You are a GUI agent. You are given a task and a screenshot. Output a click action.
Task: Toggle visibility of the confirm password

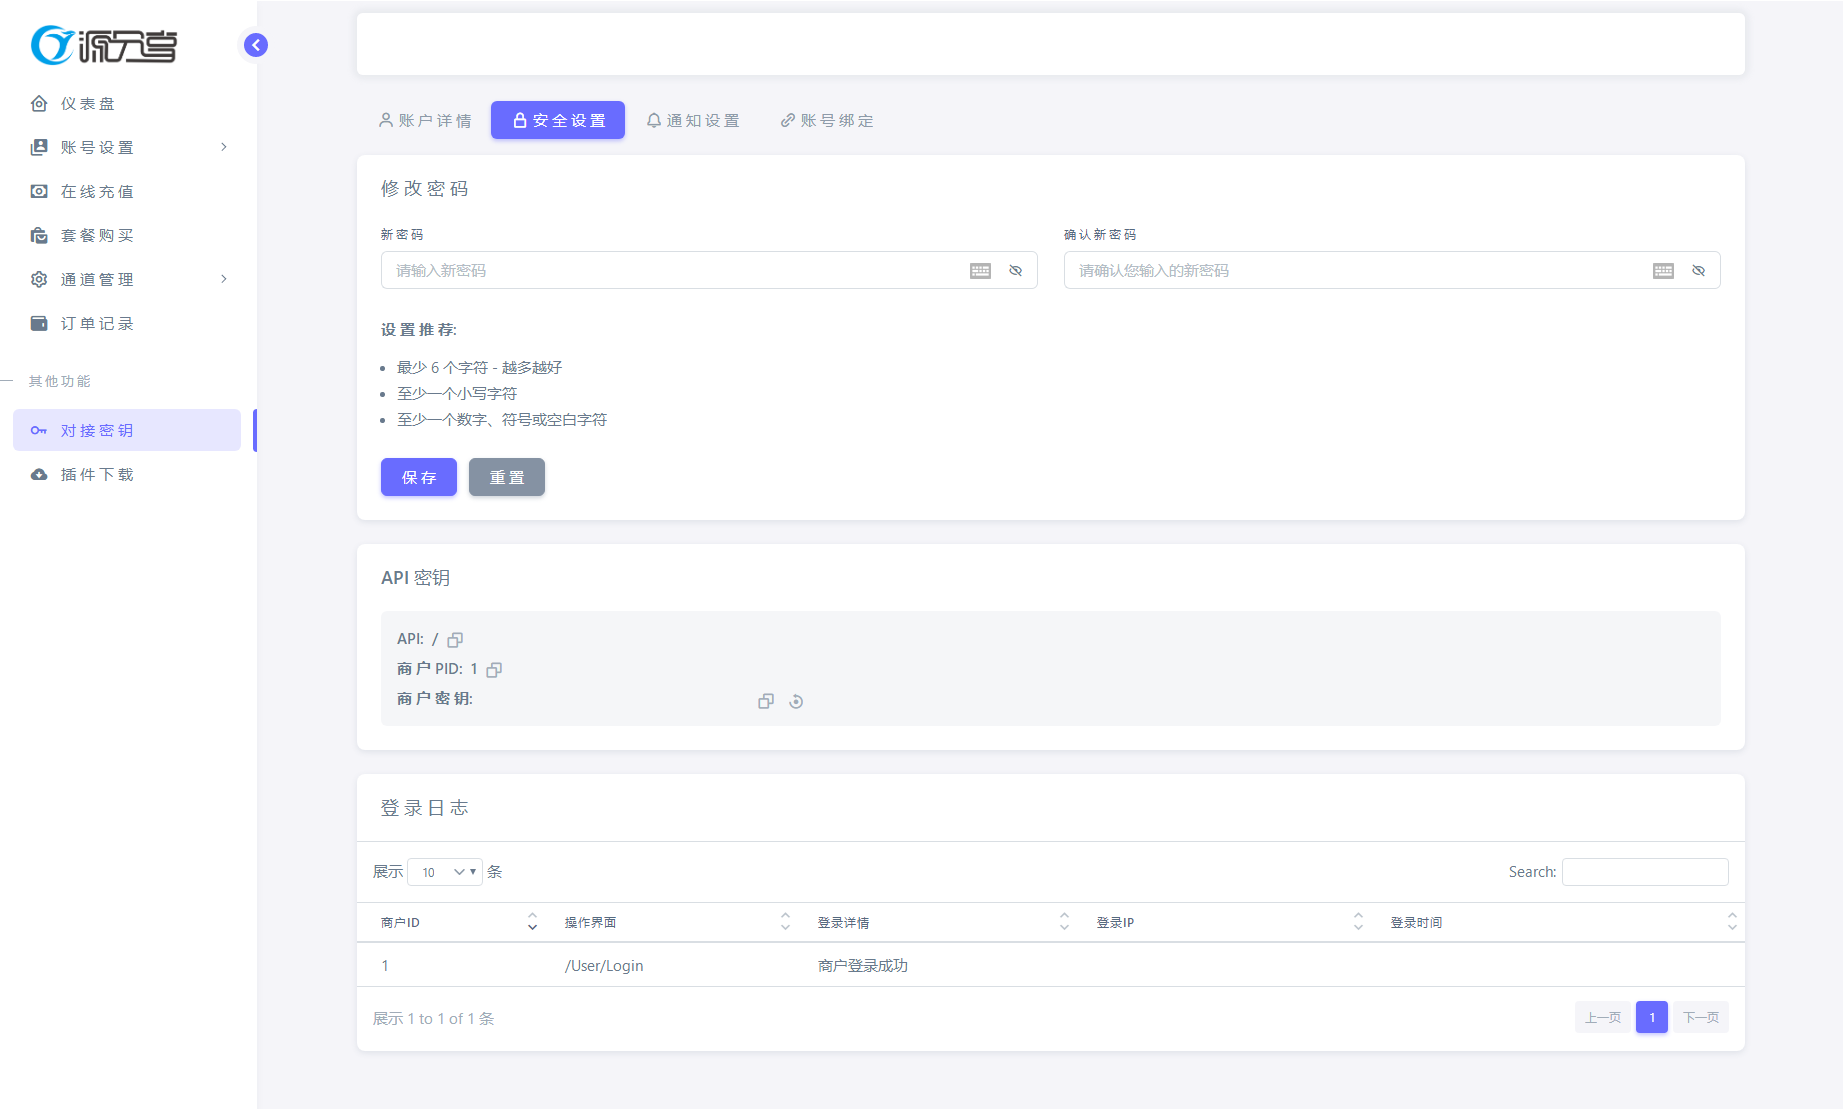click(1698, 271)
